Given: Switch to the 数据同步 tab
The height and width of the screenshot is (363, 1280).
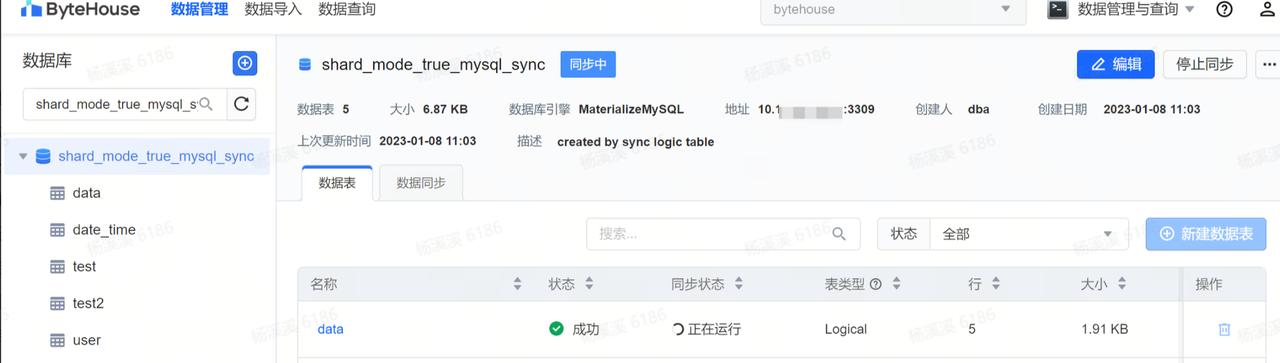Looking at the screenshot, I should click(421, 183).
